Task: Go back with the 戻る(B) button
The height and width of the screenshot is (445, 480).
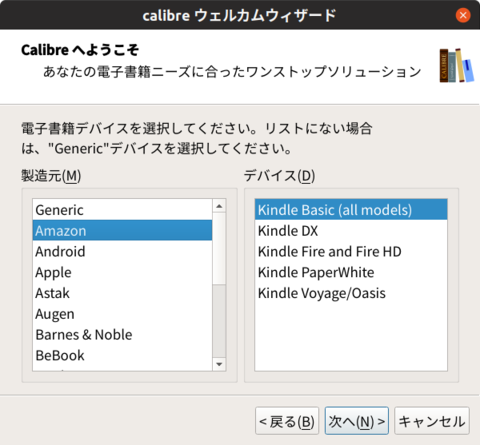Action: [x=287, y=421]
